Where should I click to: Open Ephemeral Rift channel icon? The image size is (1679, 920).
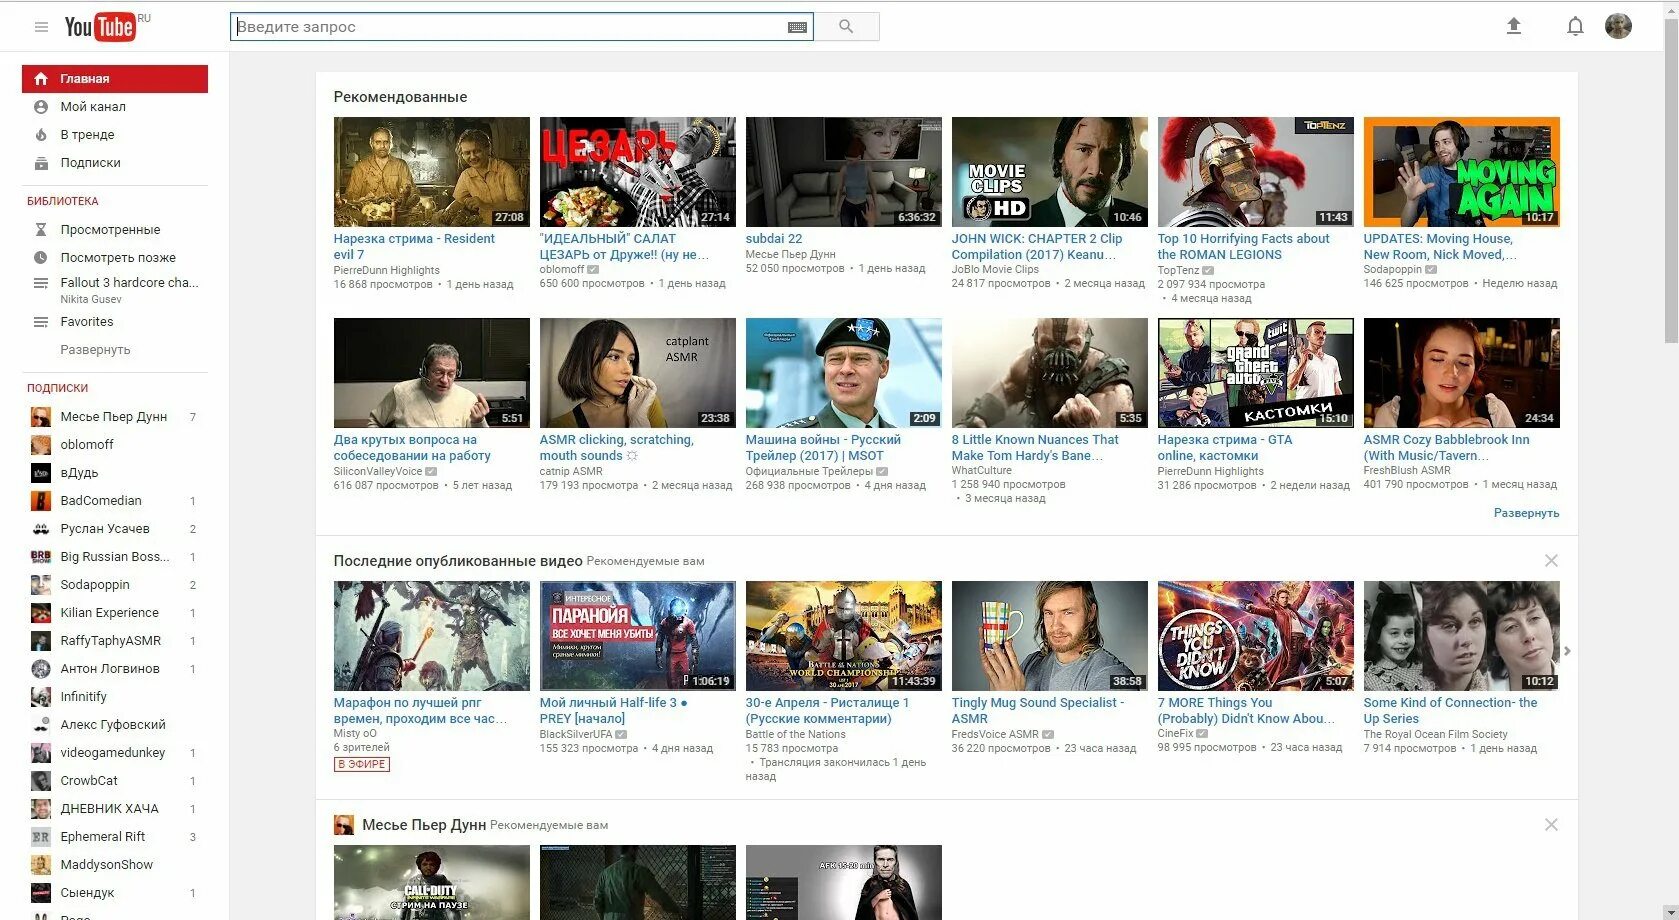[41, 837]
